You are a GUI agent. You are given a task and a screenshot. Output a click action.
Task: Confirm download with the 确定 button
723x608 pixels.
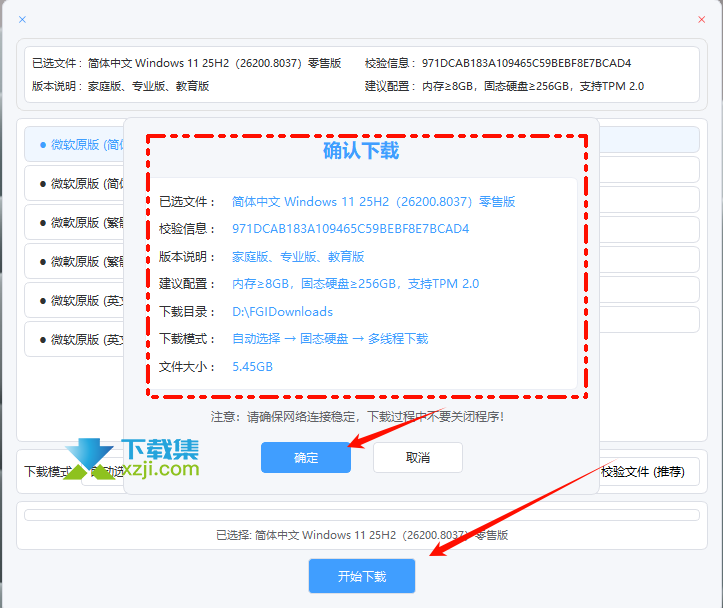pos(306,457)
